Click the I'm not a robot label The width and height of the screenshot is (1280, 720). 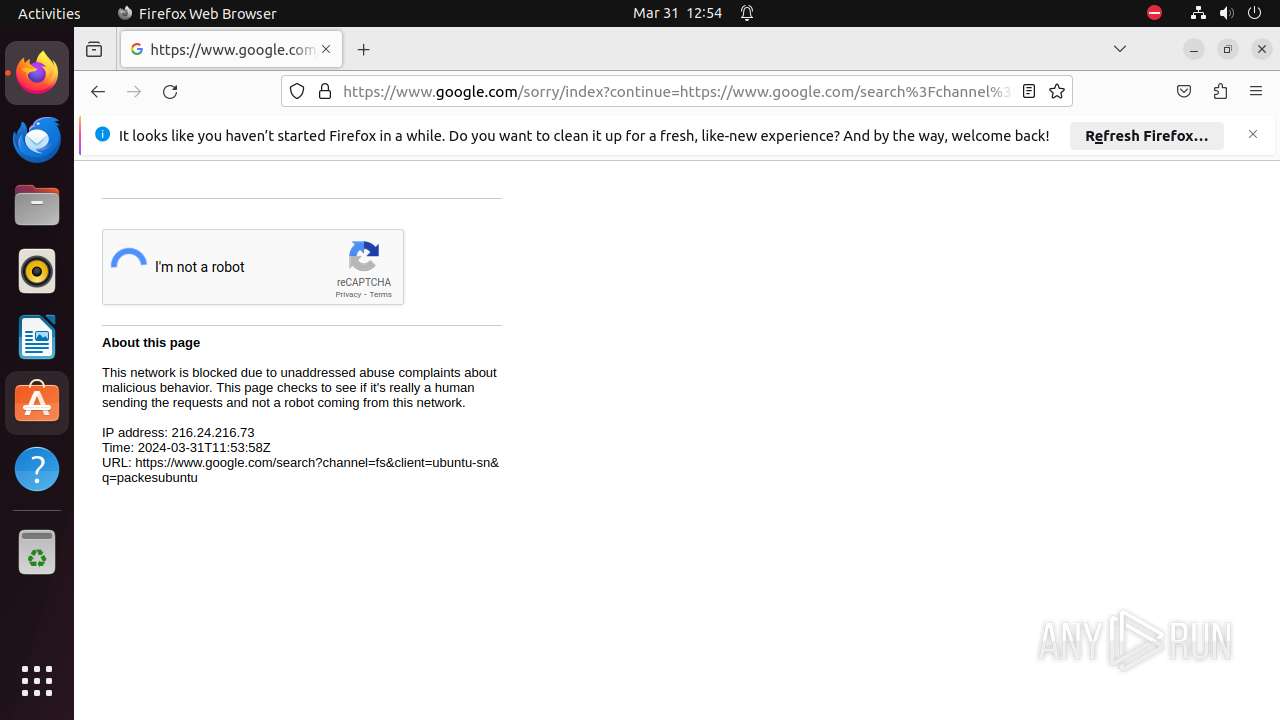[200, 267]
